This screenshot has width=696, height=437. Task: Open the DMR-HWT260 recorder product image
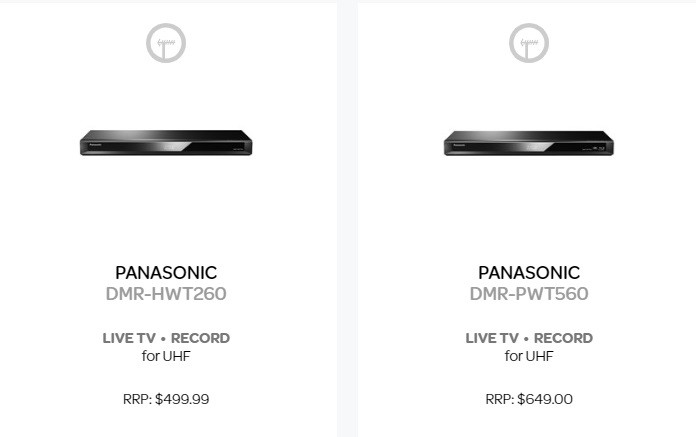tap(166, 143)
